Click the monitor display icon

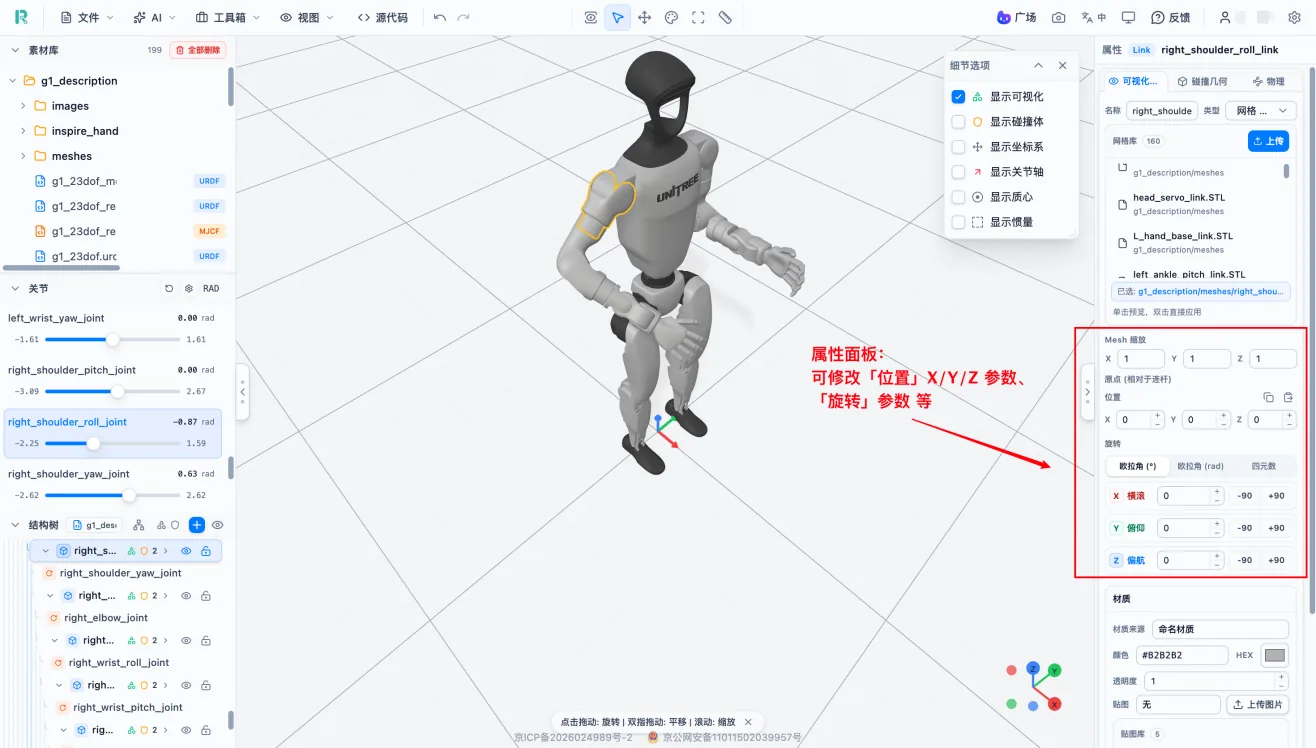tap(1129, 17)
